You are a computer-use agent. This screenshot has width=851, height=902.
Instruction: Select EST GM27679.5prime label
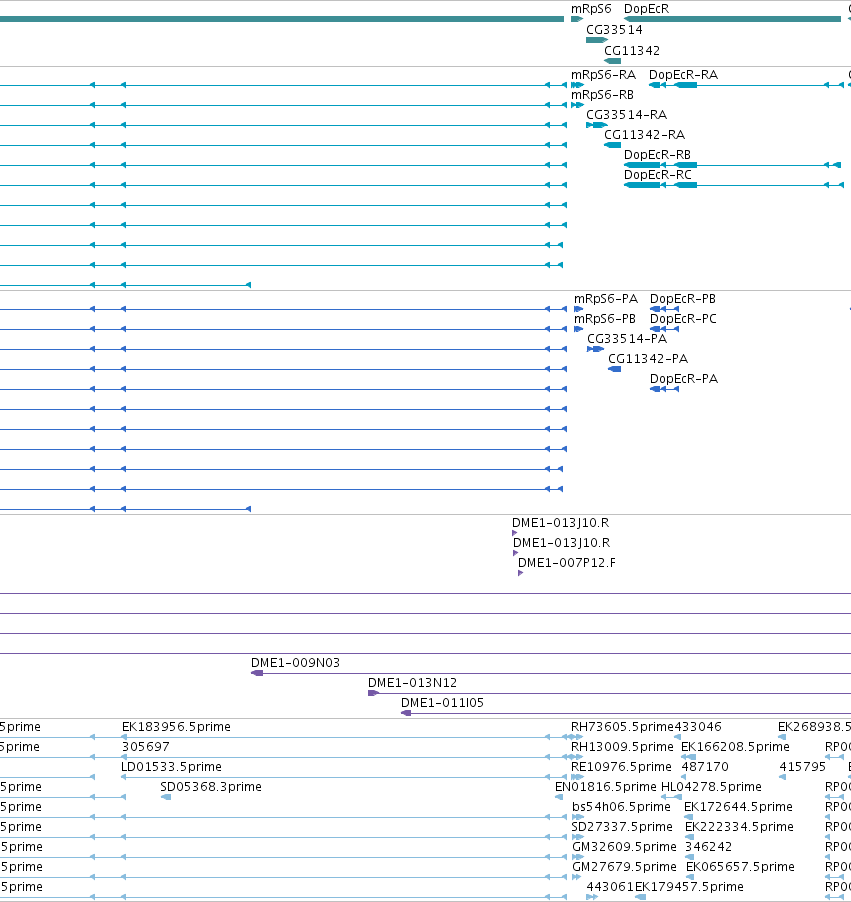624,866
